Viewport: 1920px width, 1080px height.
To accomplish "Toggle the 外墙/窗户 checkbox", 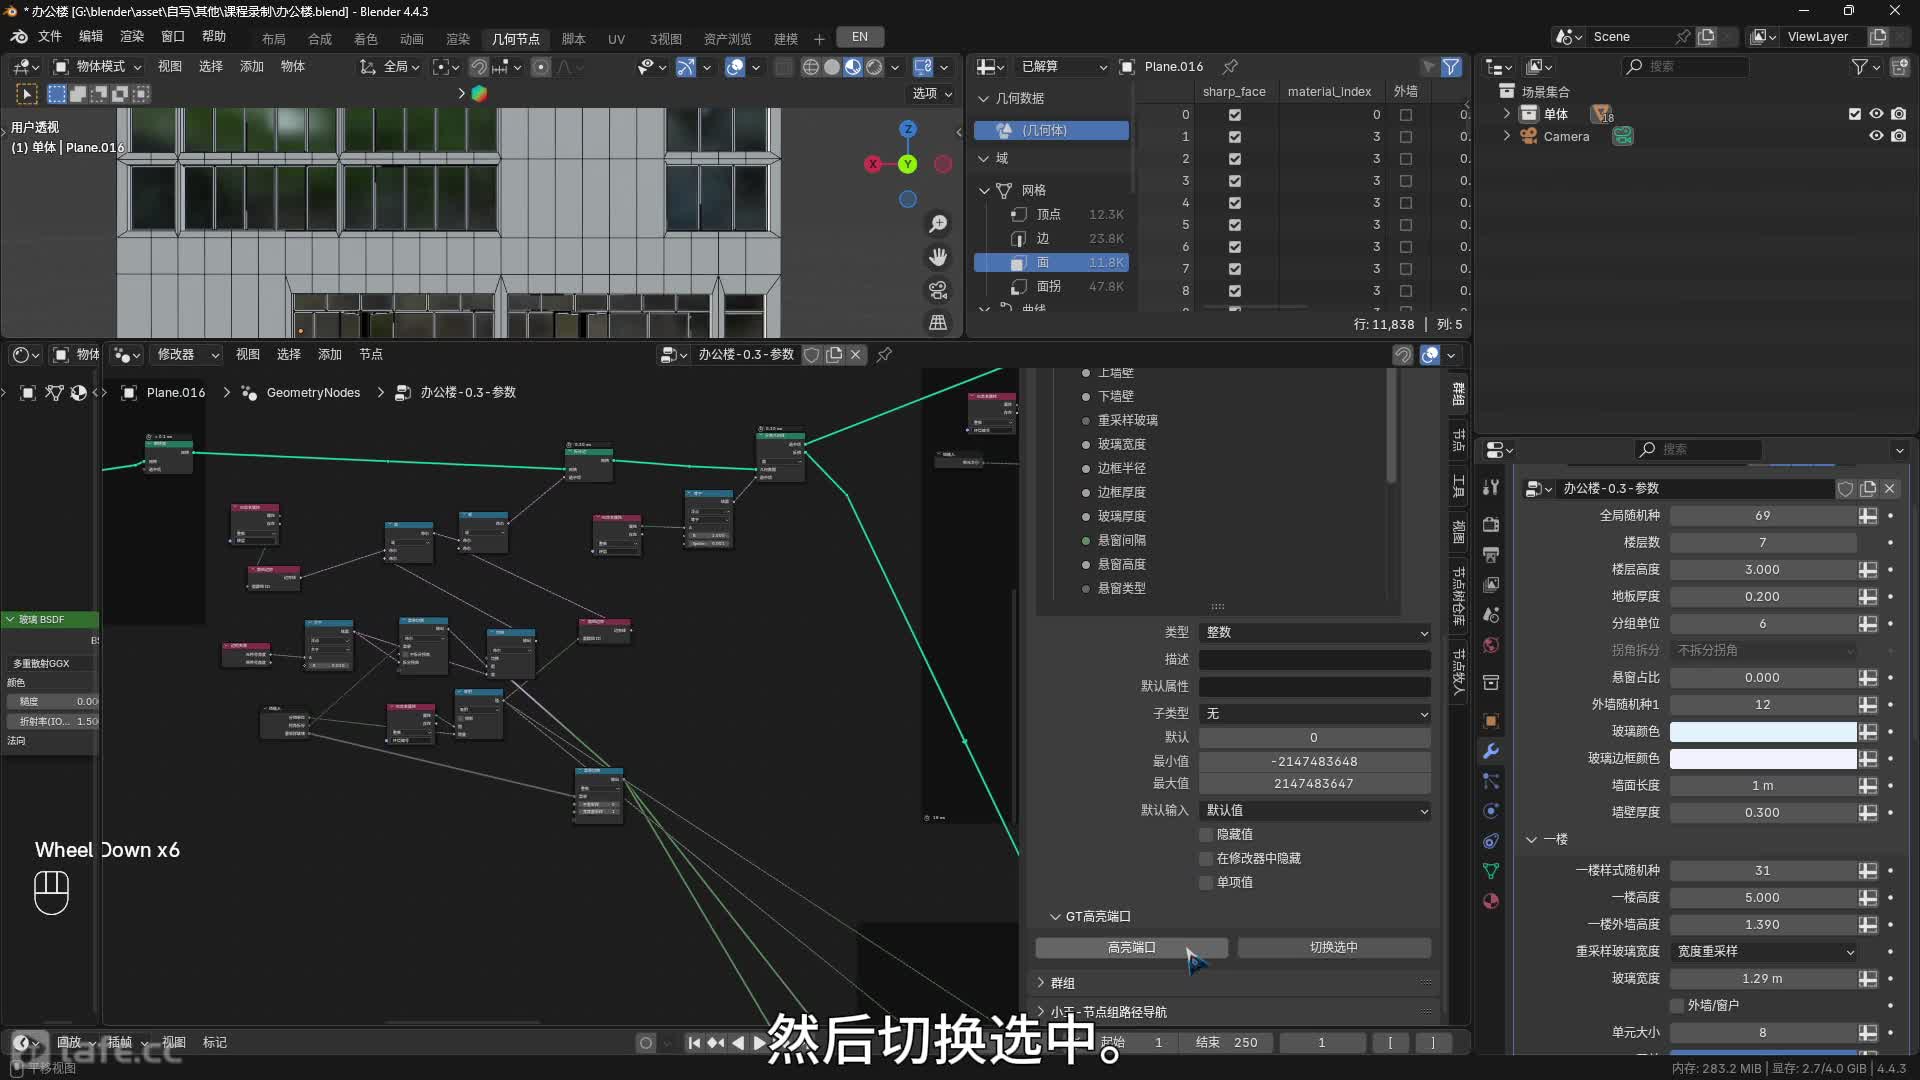I will click(1677, 1006).
